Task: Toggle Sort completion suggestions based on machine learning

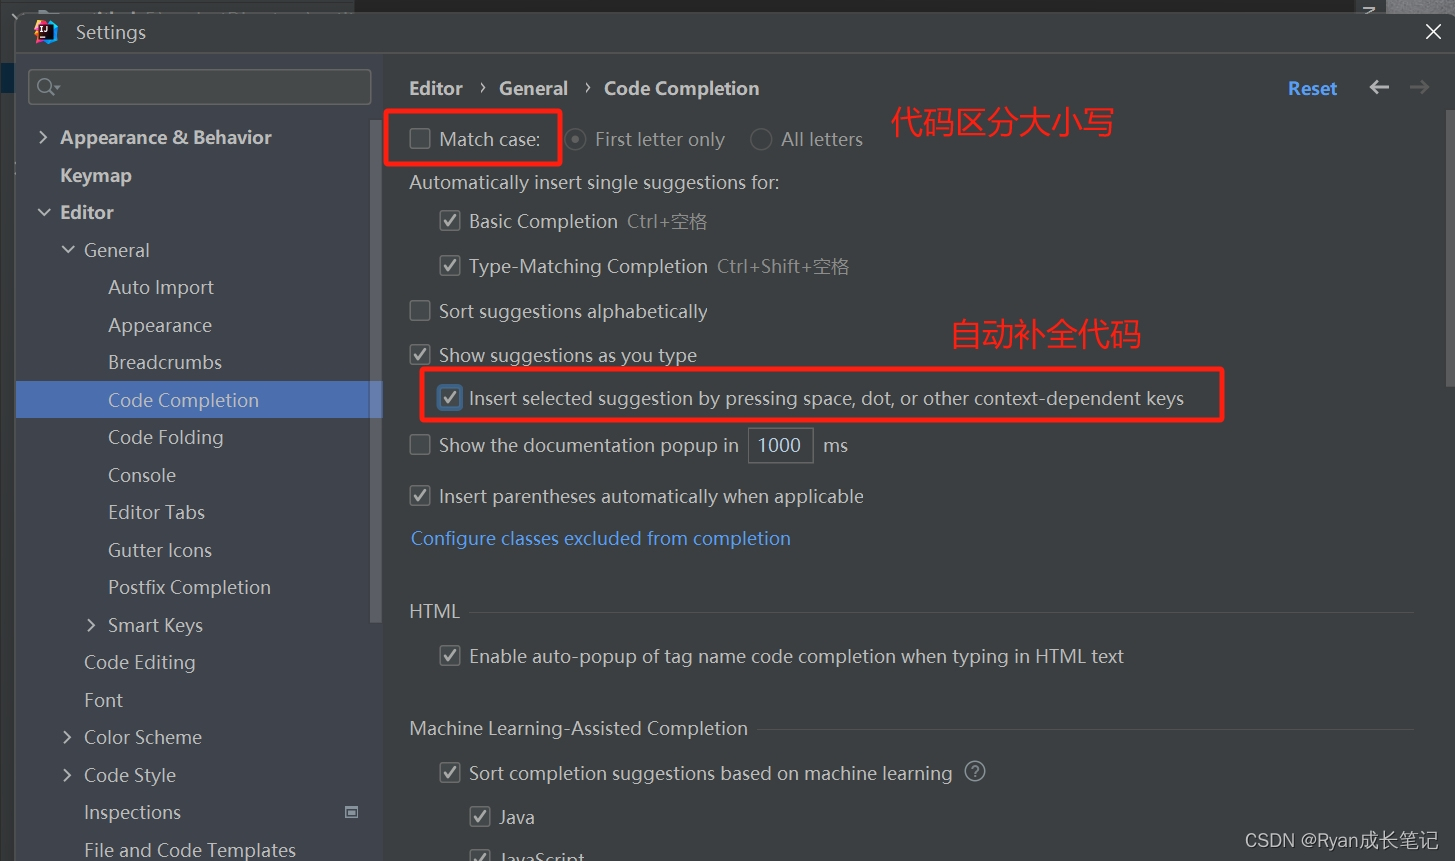Action: 450,773
